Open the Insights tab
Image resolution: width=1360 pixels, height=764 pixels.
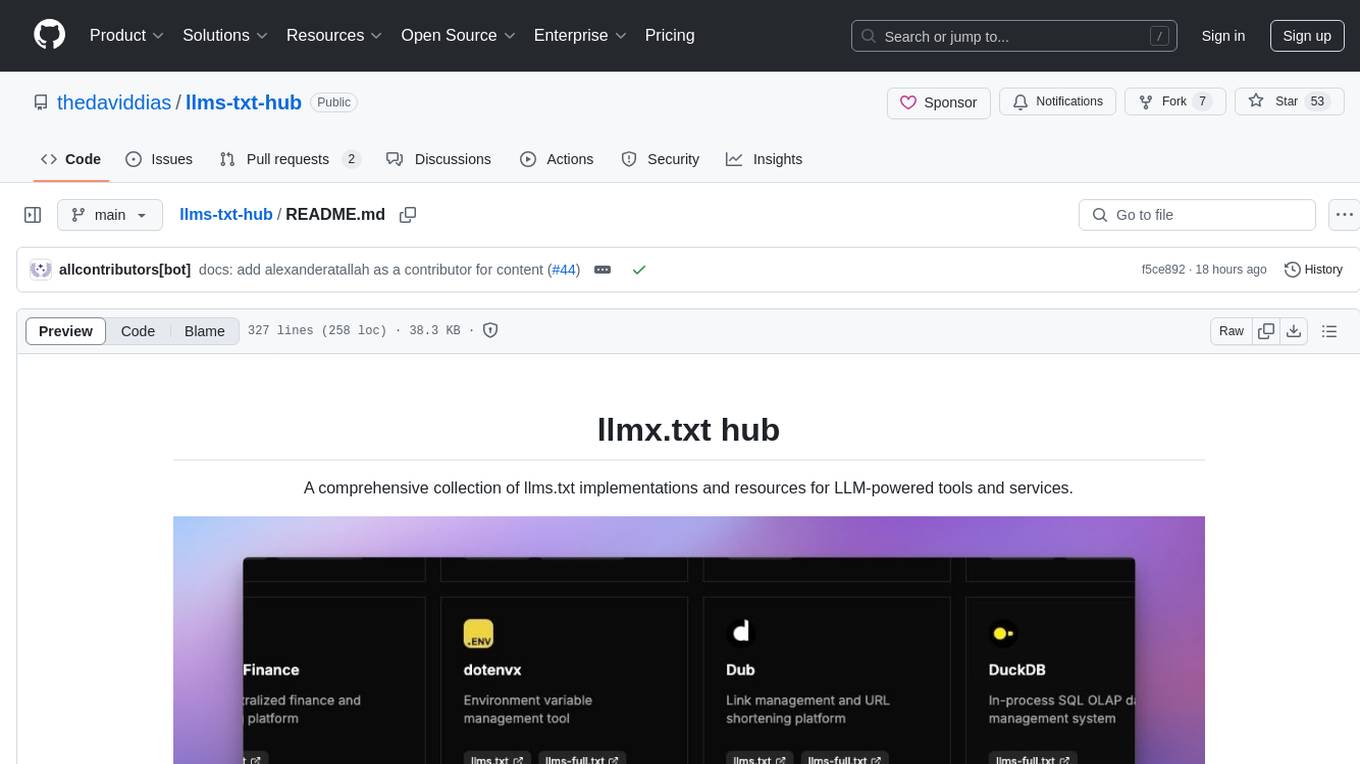click(x=764, y=159)
